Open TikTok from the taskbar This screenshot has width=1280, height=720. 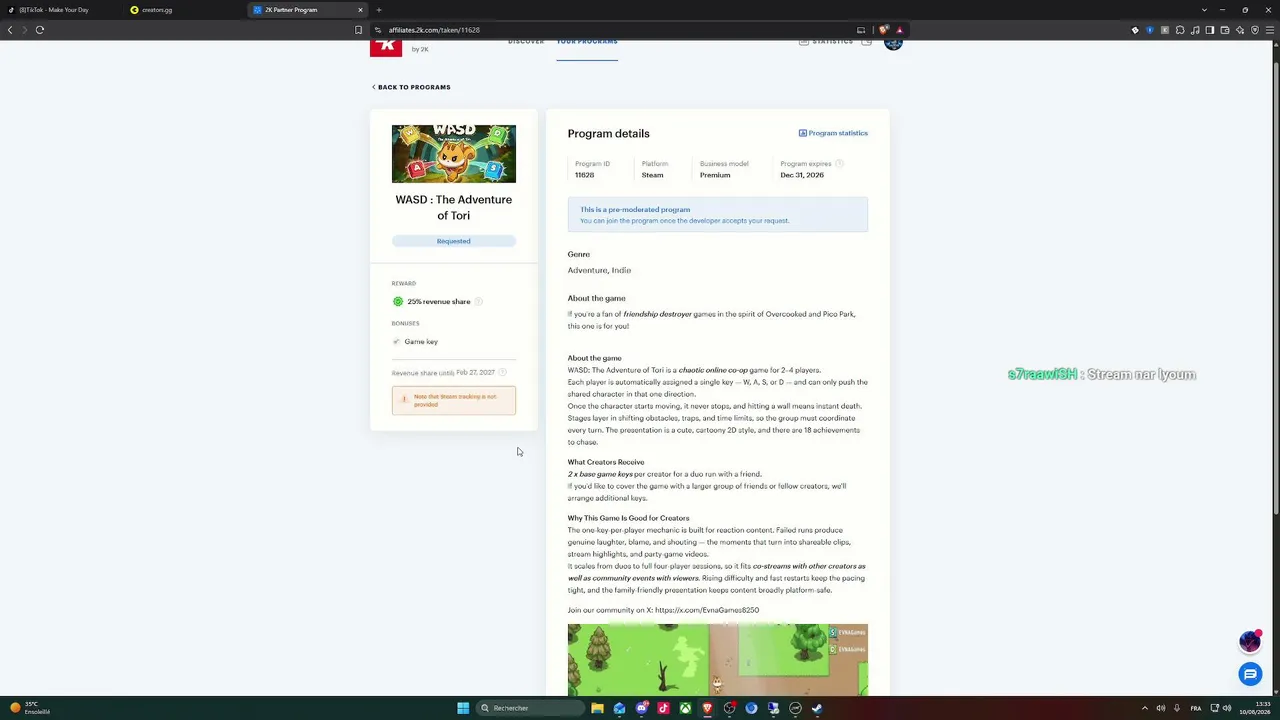click(663, 708)
